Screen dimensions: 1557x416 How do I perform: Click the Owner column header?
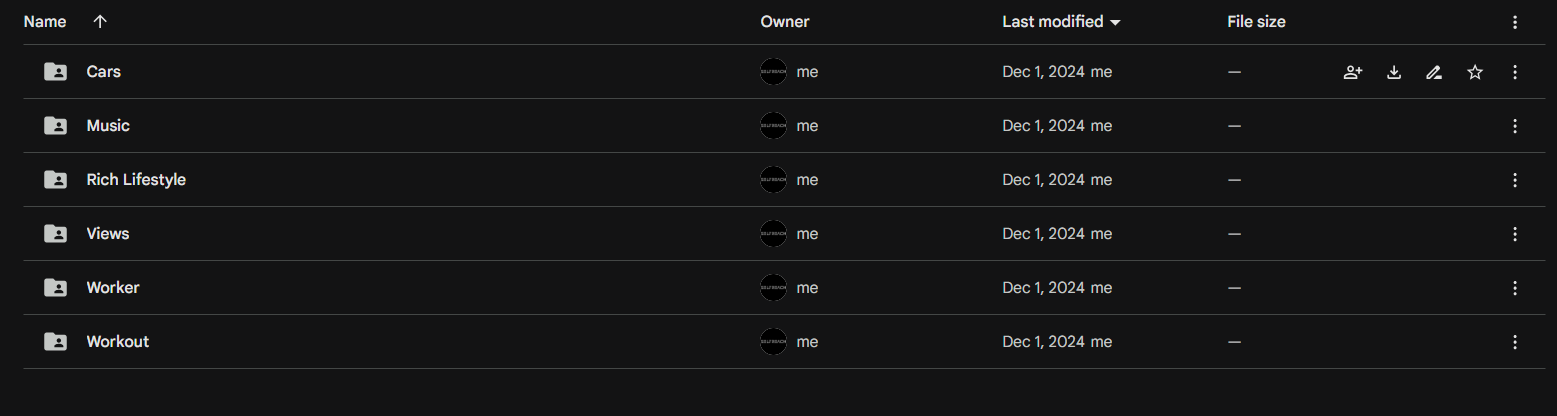pyautogui.click(x=784, y=22)
